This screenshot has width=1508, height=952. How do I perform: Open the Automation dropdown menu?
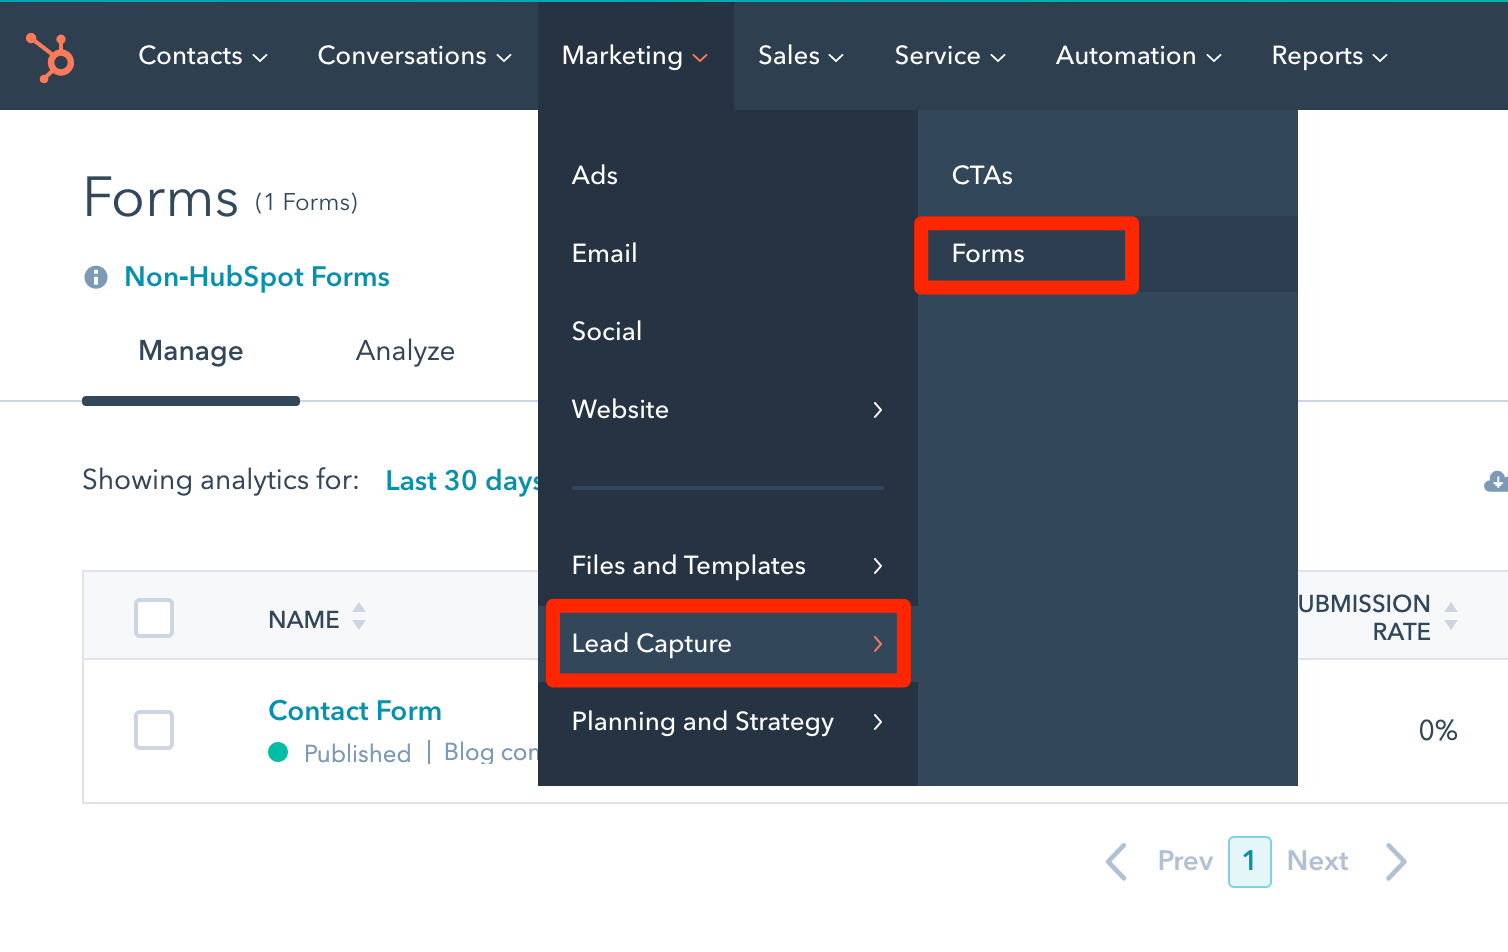point(1139,56)
